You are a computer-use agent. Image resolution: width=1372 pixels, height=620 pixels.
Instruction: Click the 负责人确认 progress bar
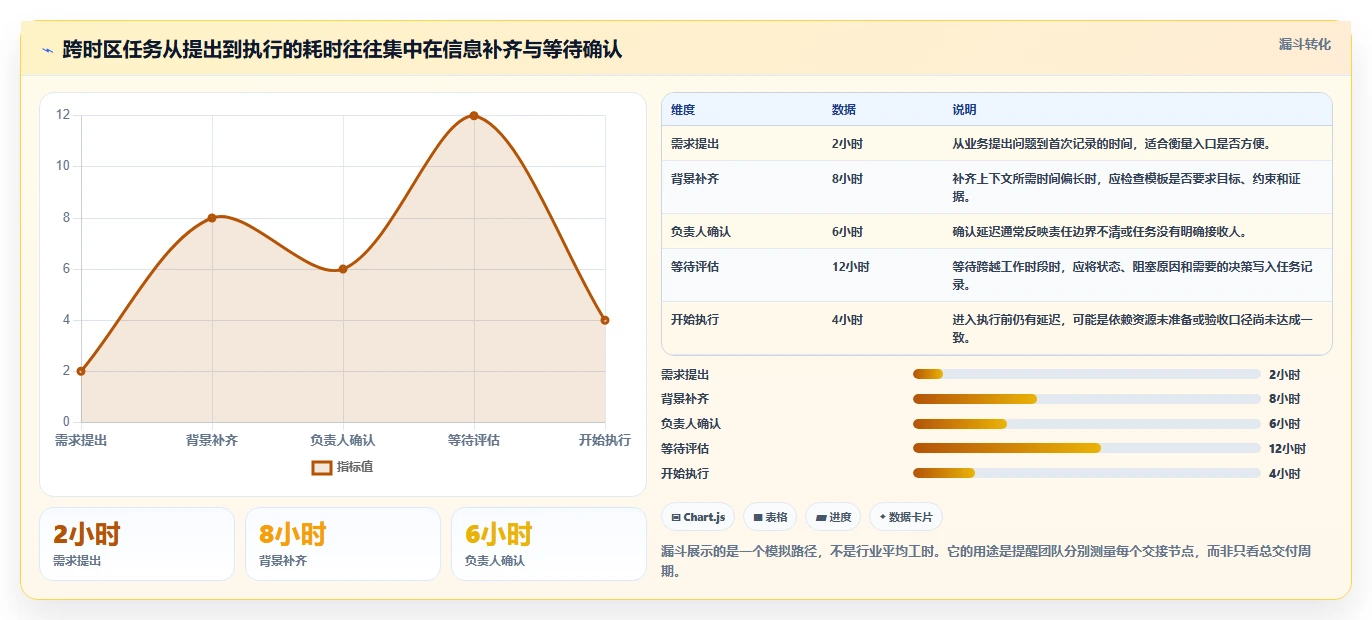(1086, 424)
